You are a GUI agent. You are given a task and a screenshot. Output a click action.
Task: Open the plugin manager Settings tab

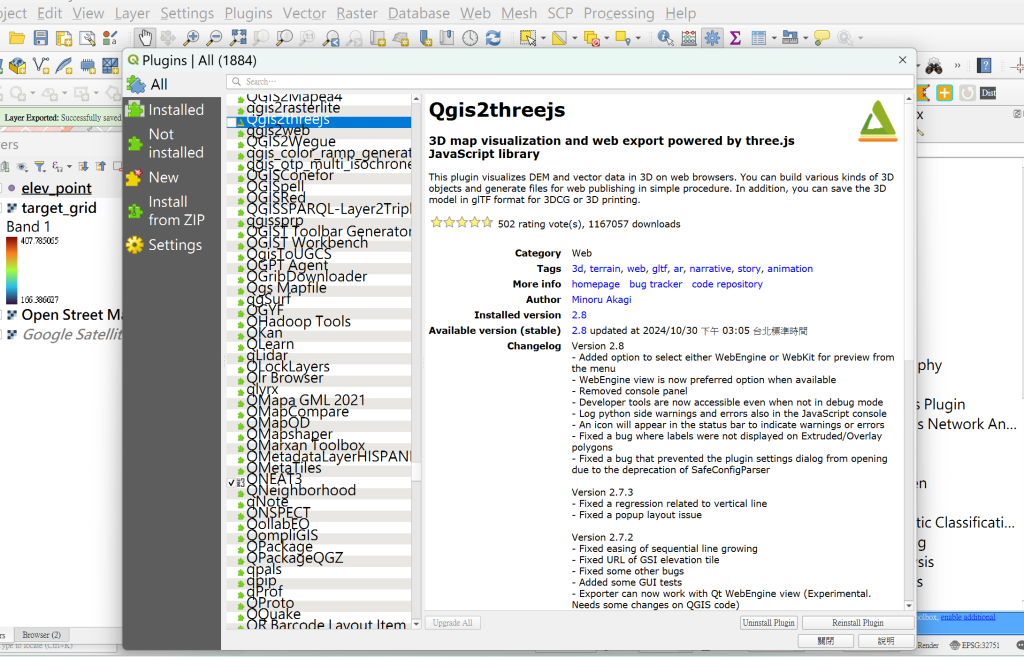tap(172, 245)
